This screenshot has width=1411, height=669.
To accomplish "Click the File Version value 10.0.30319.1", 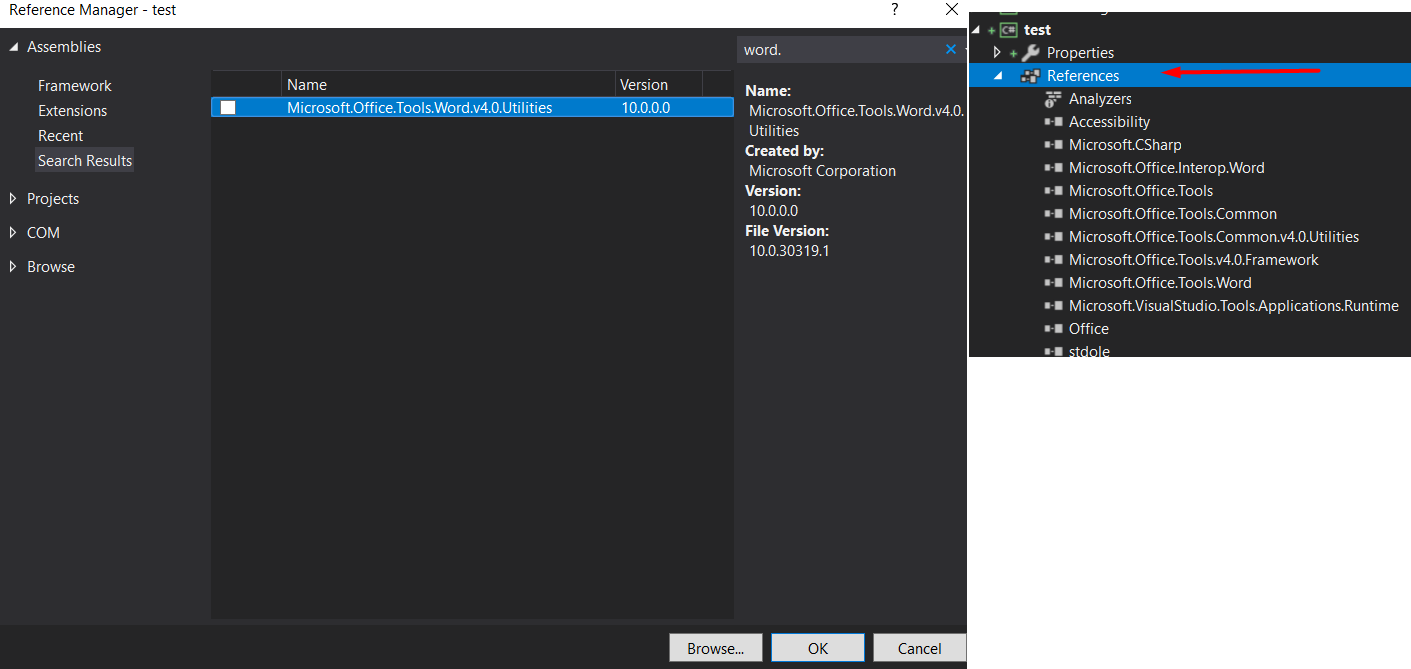I will (x=789, y=251).
